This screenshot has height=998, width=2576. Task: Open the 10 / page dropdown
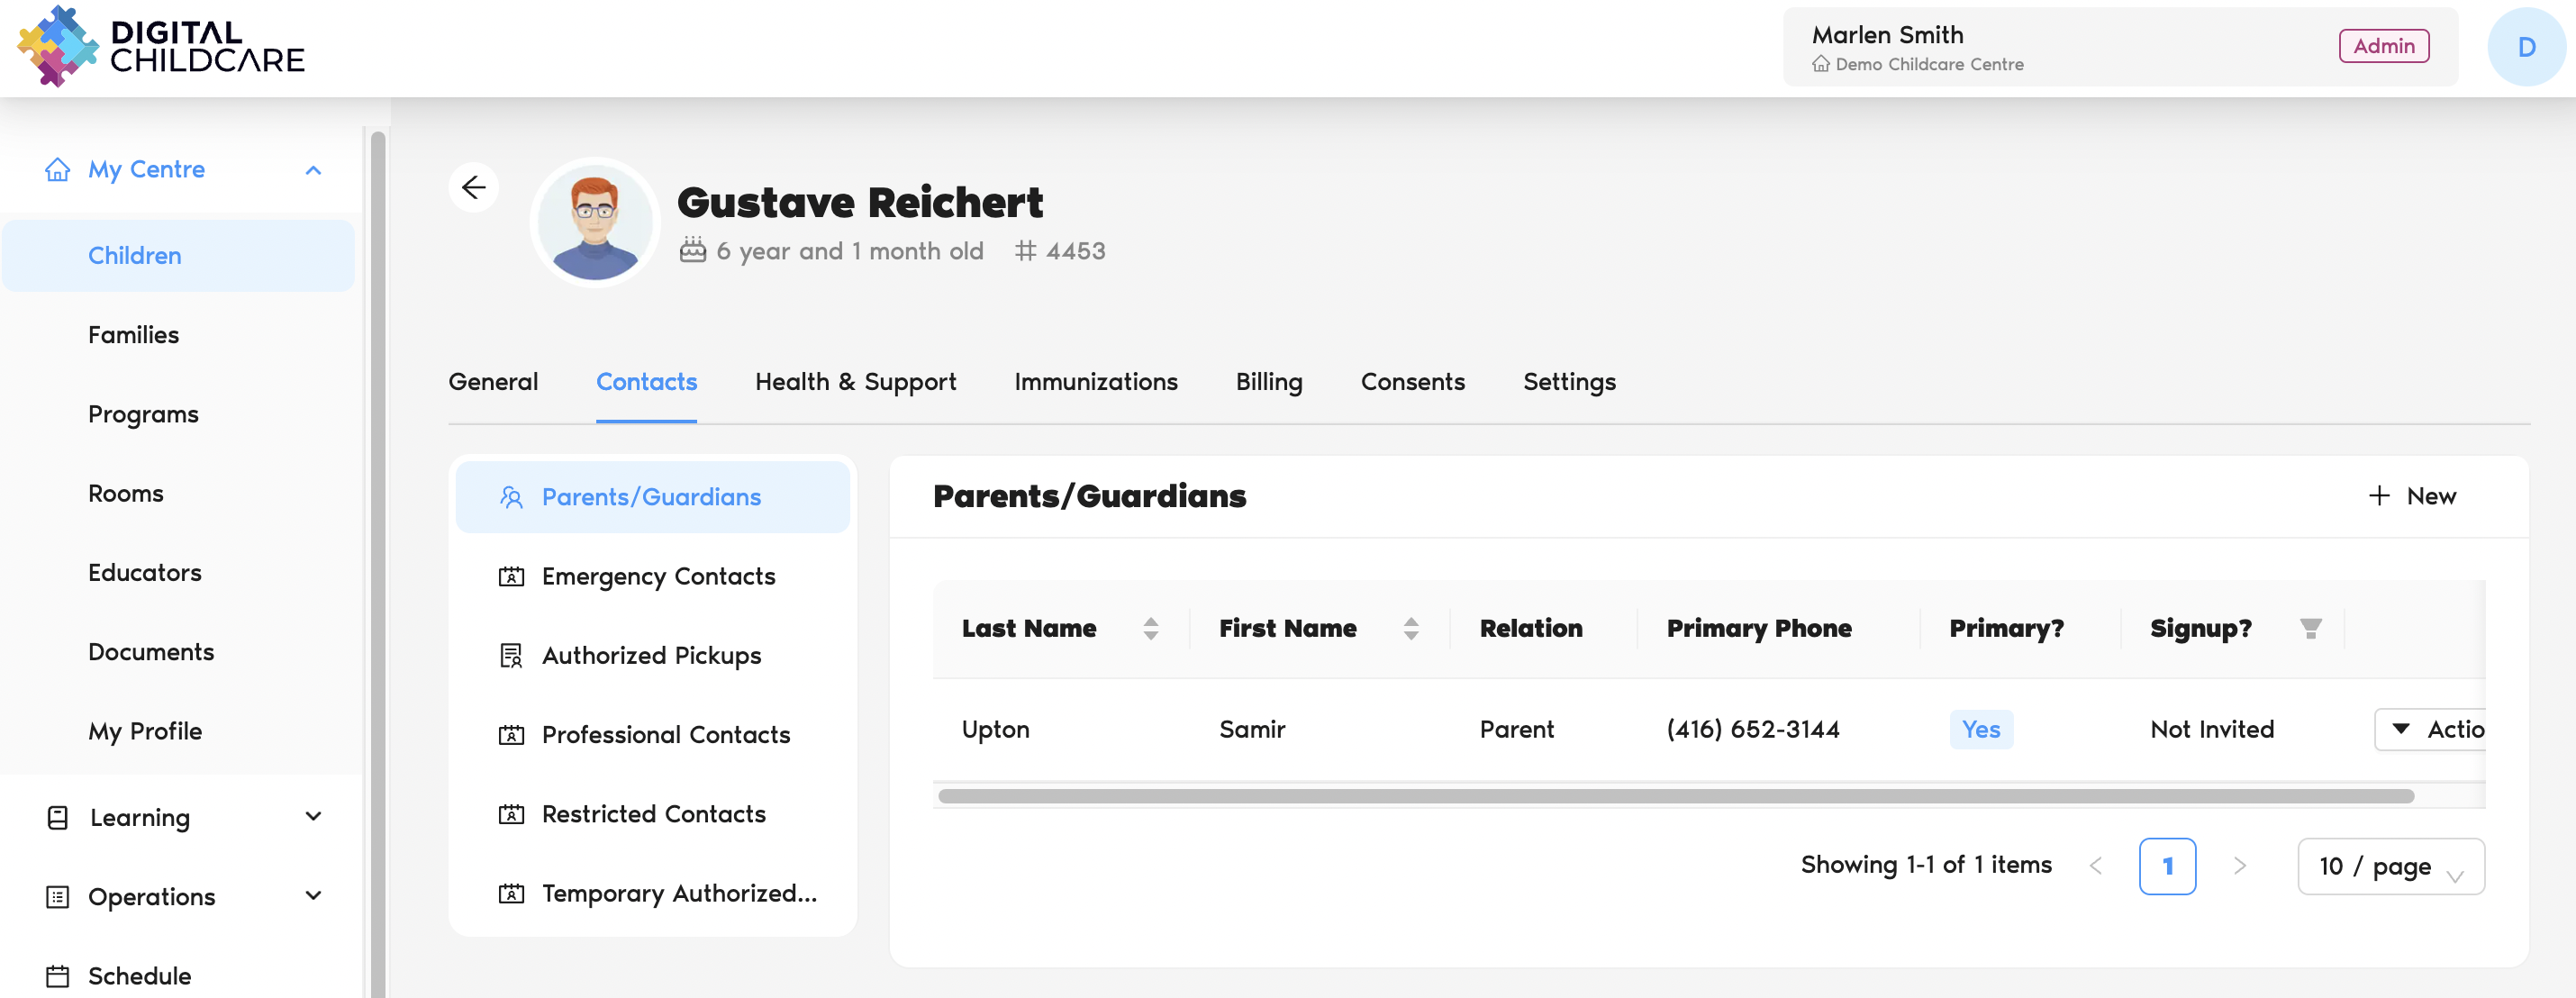coord(2390,866)
